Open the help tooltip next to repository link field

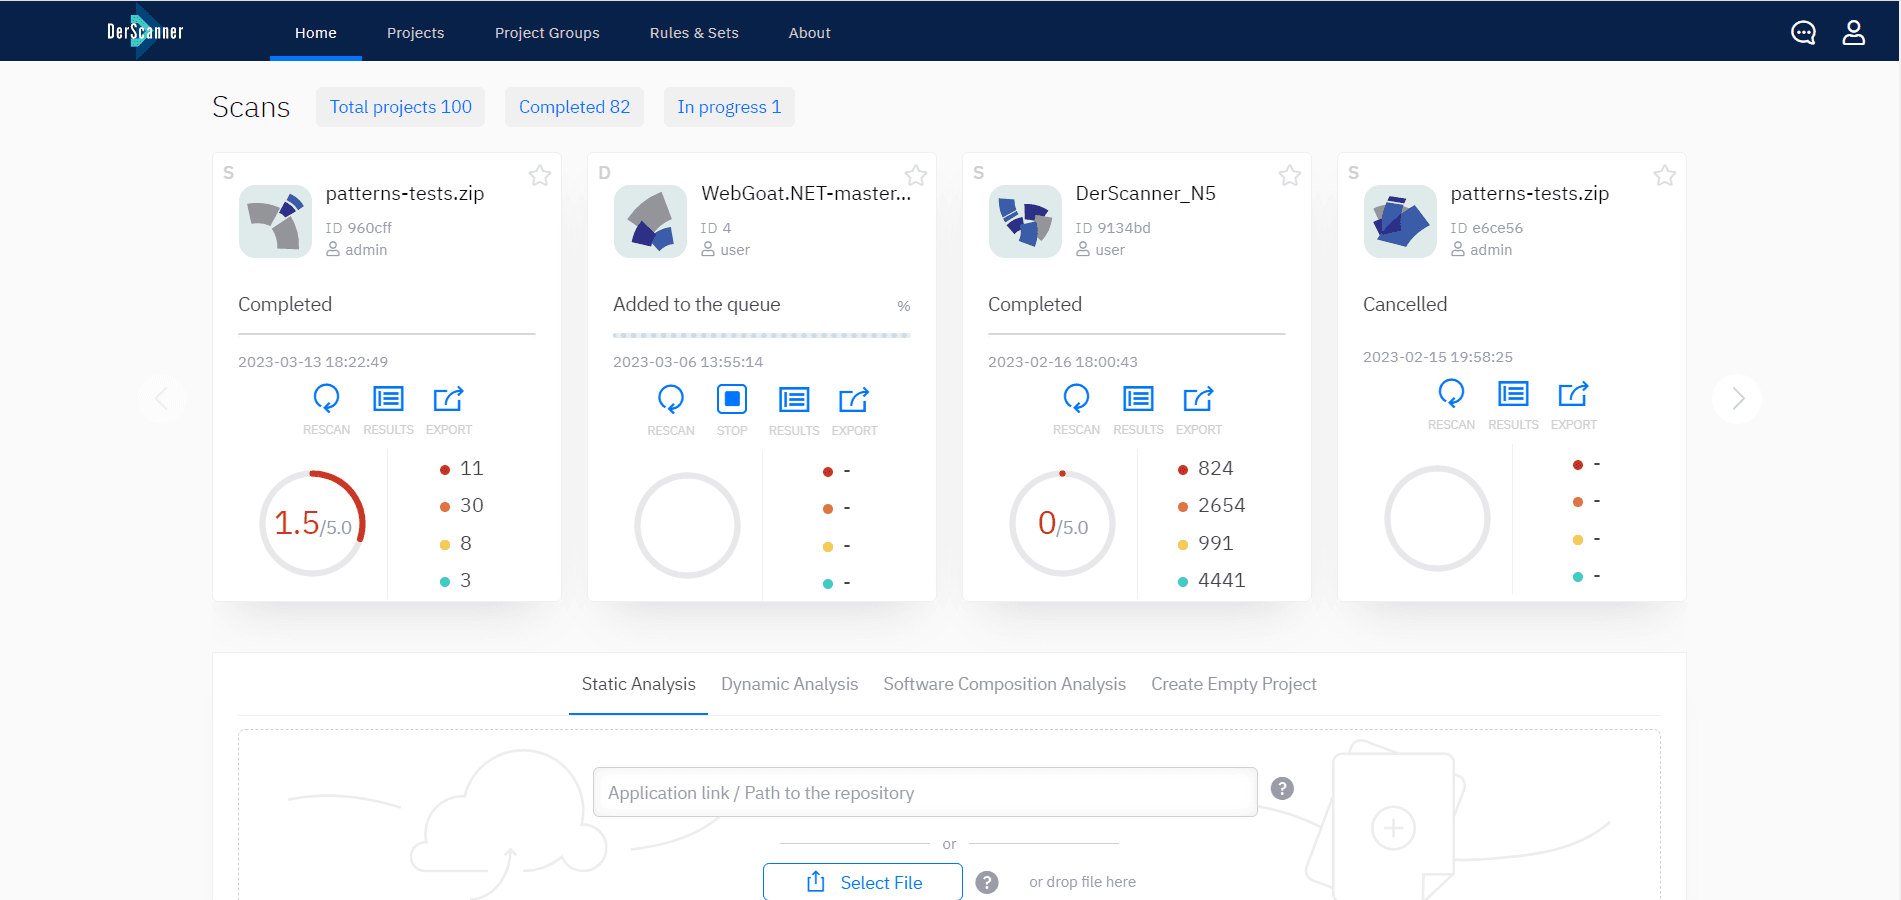pos(1282,789)
